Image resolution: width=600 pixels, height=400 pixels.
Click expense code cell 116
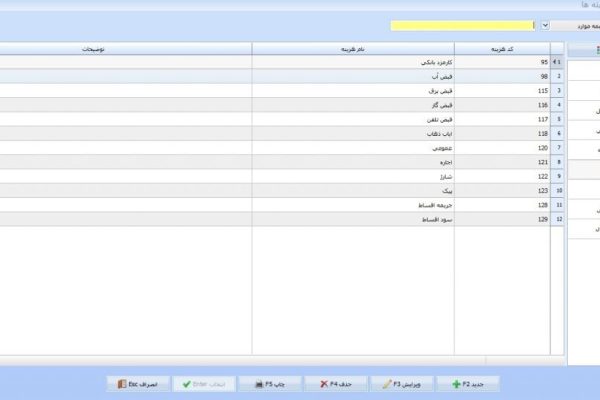[x=502, y=105]
